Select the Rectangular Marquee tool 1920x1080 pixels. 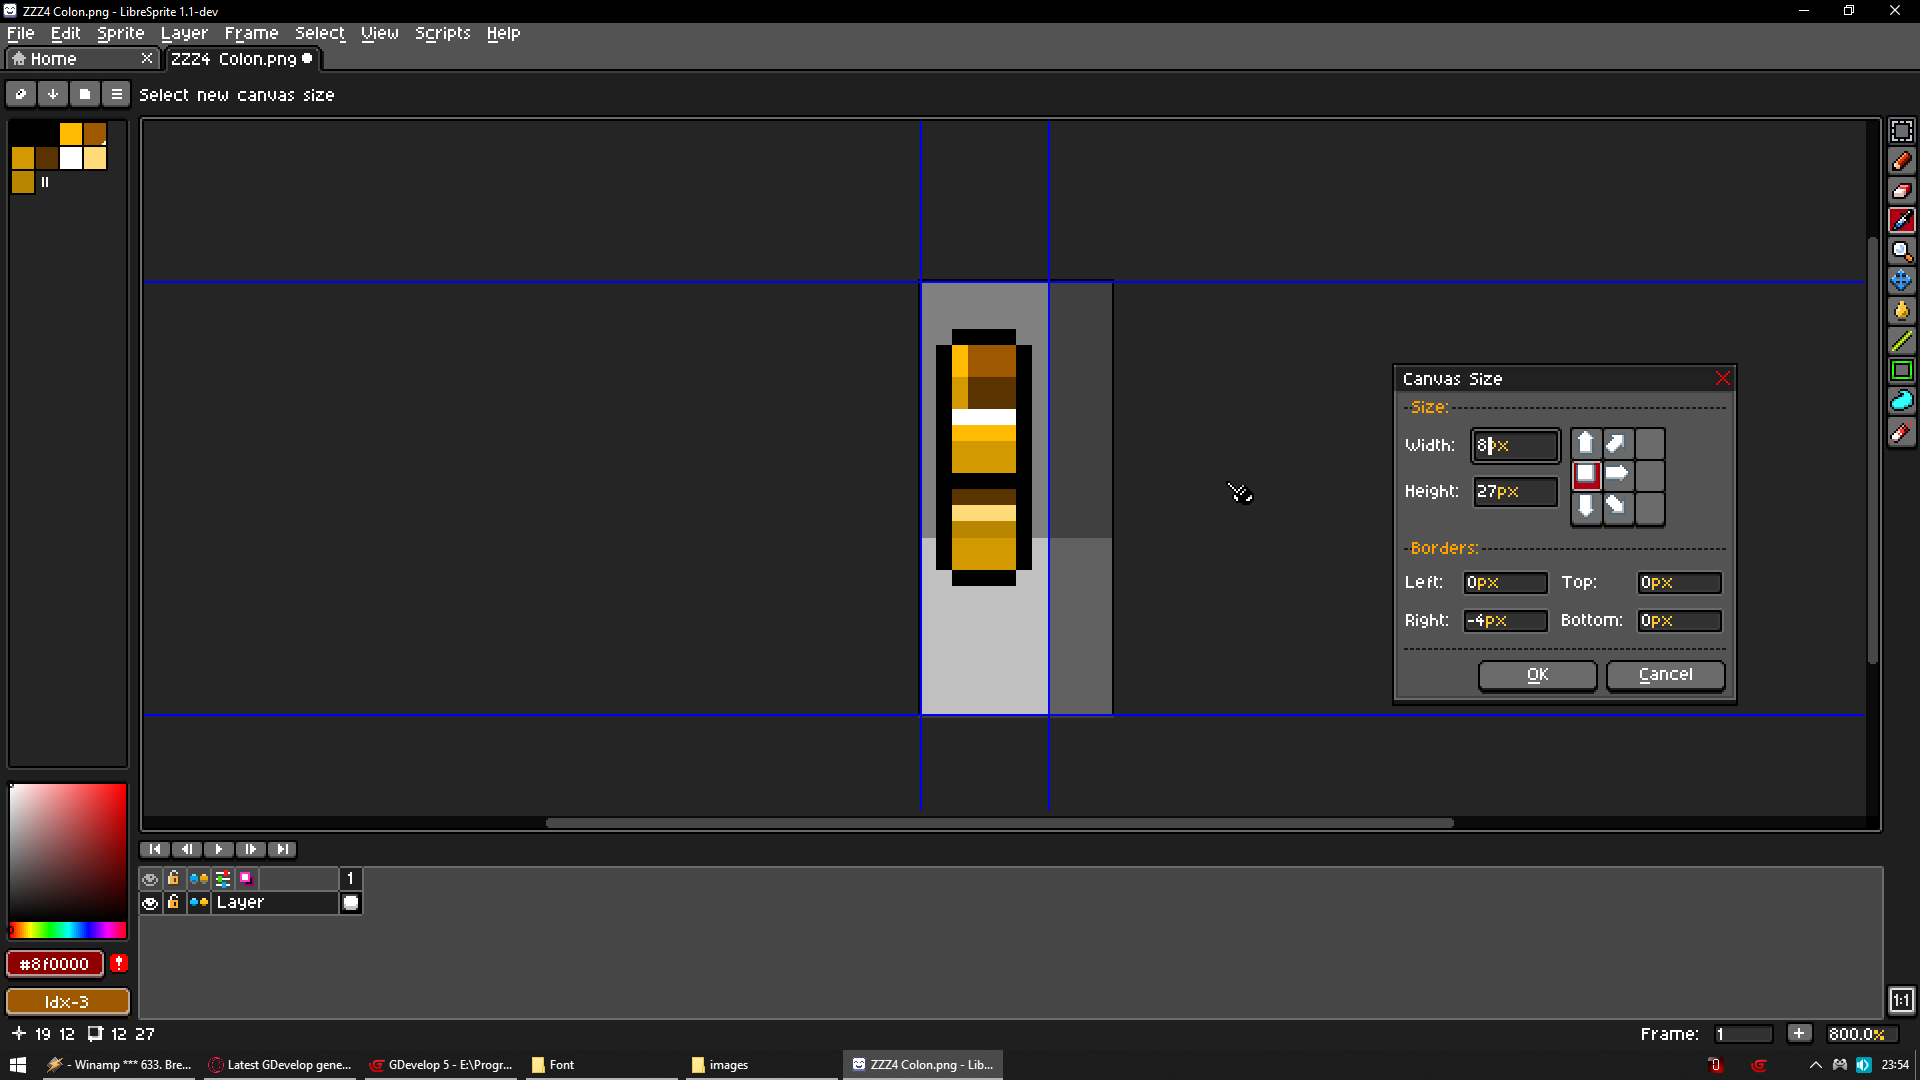tap(1901, 131)
